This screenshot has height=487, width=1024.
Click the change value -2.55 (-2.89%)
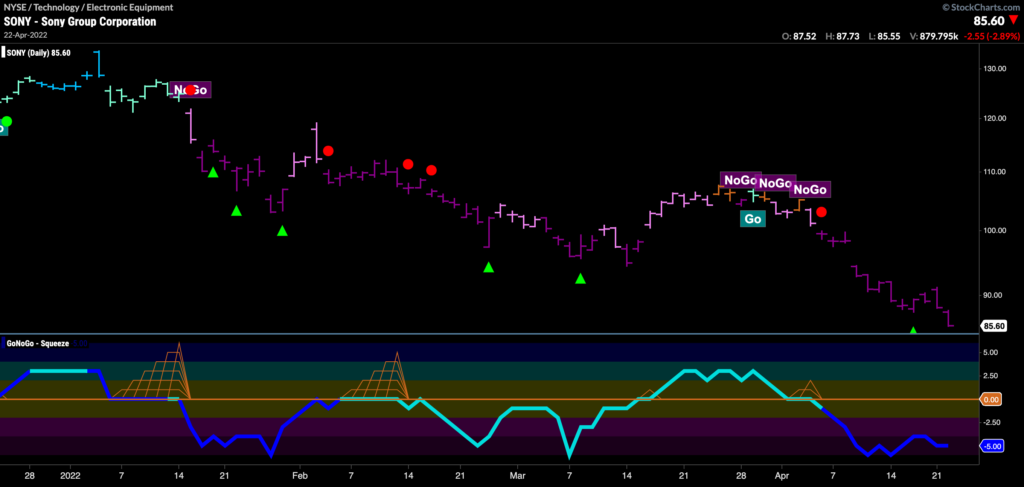[x=991, y=37]
